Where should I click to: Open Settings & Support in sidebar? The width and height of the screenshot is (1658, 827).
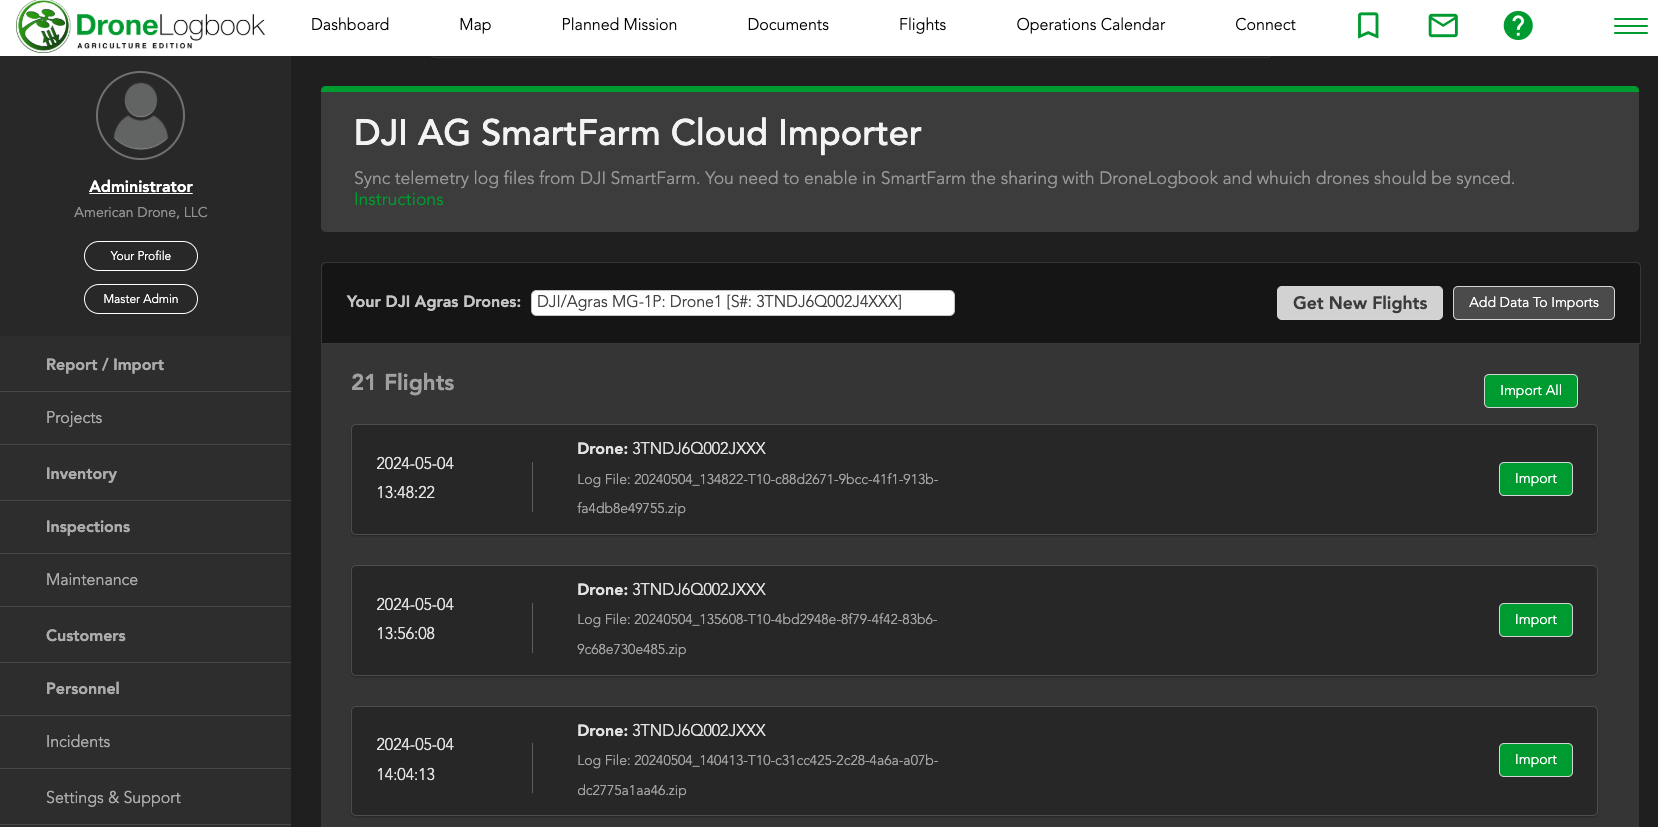click(145, 798)
